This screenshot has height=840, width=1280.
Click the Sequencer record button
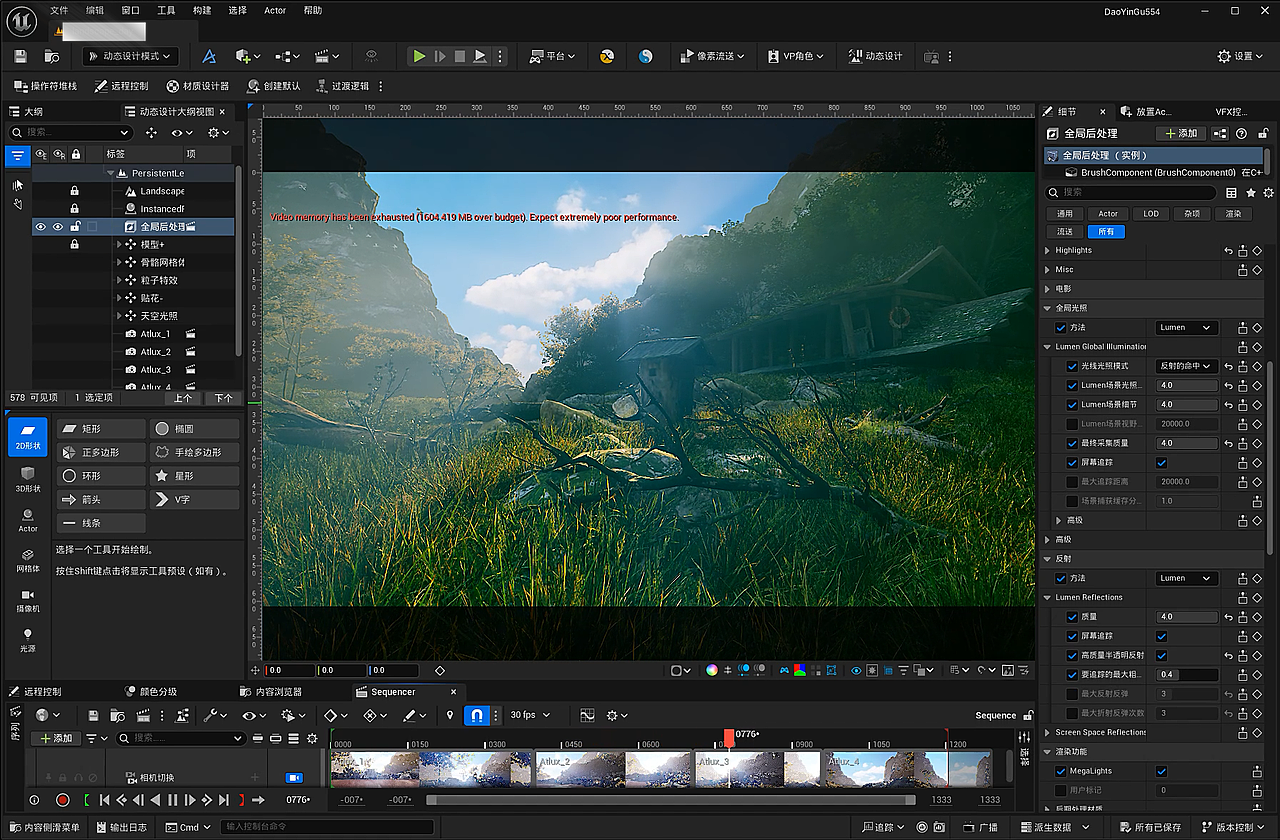click(x=62, y=800)
